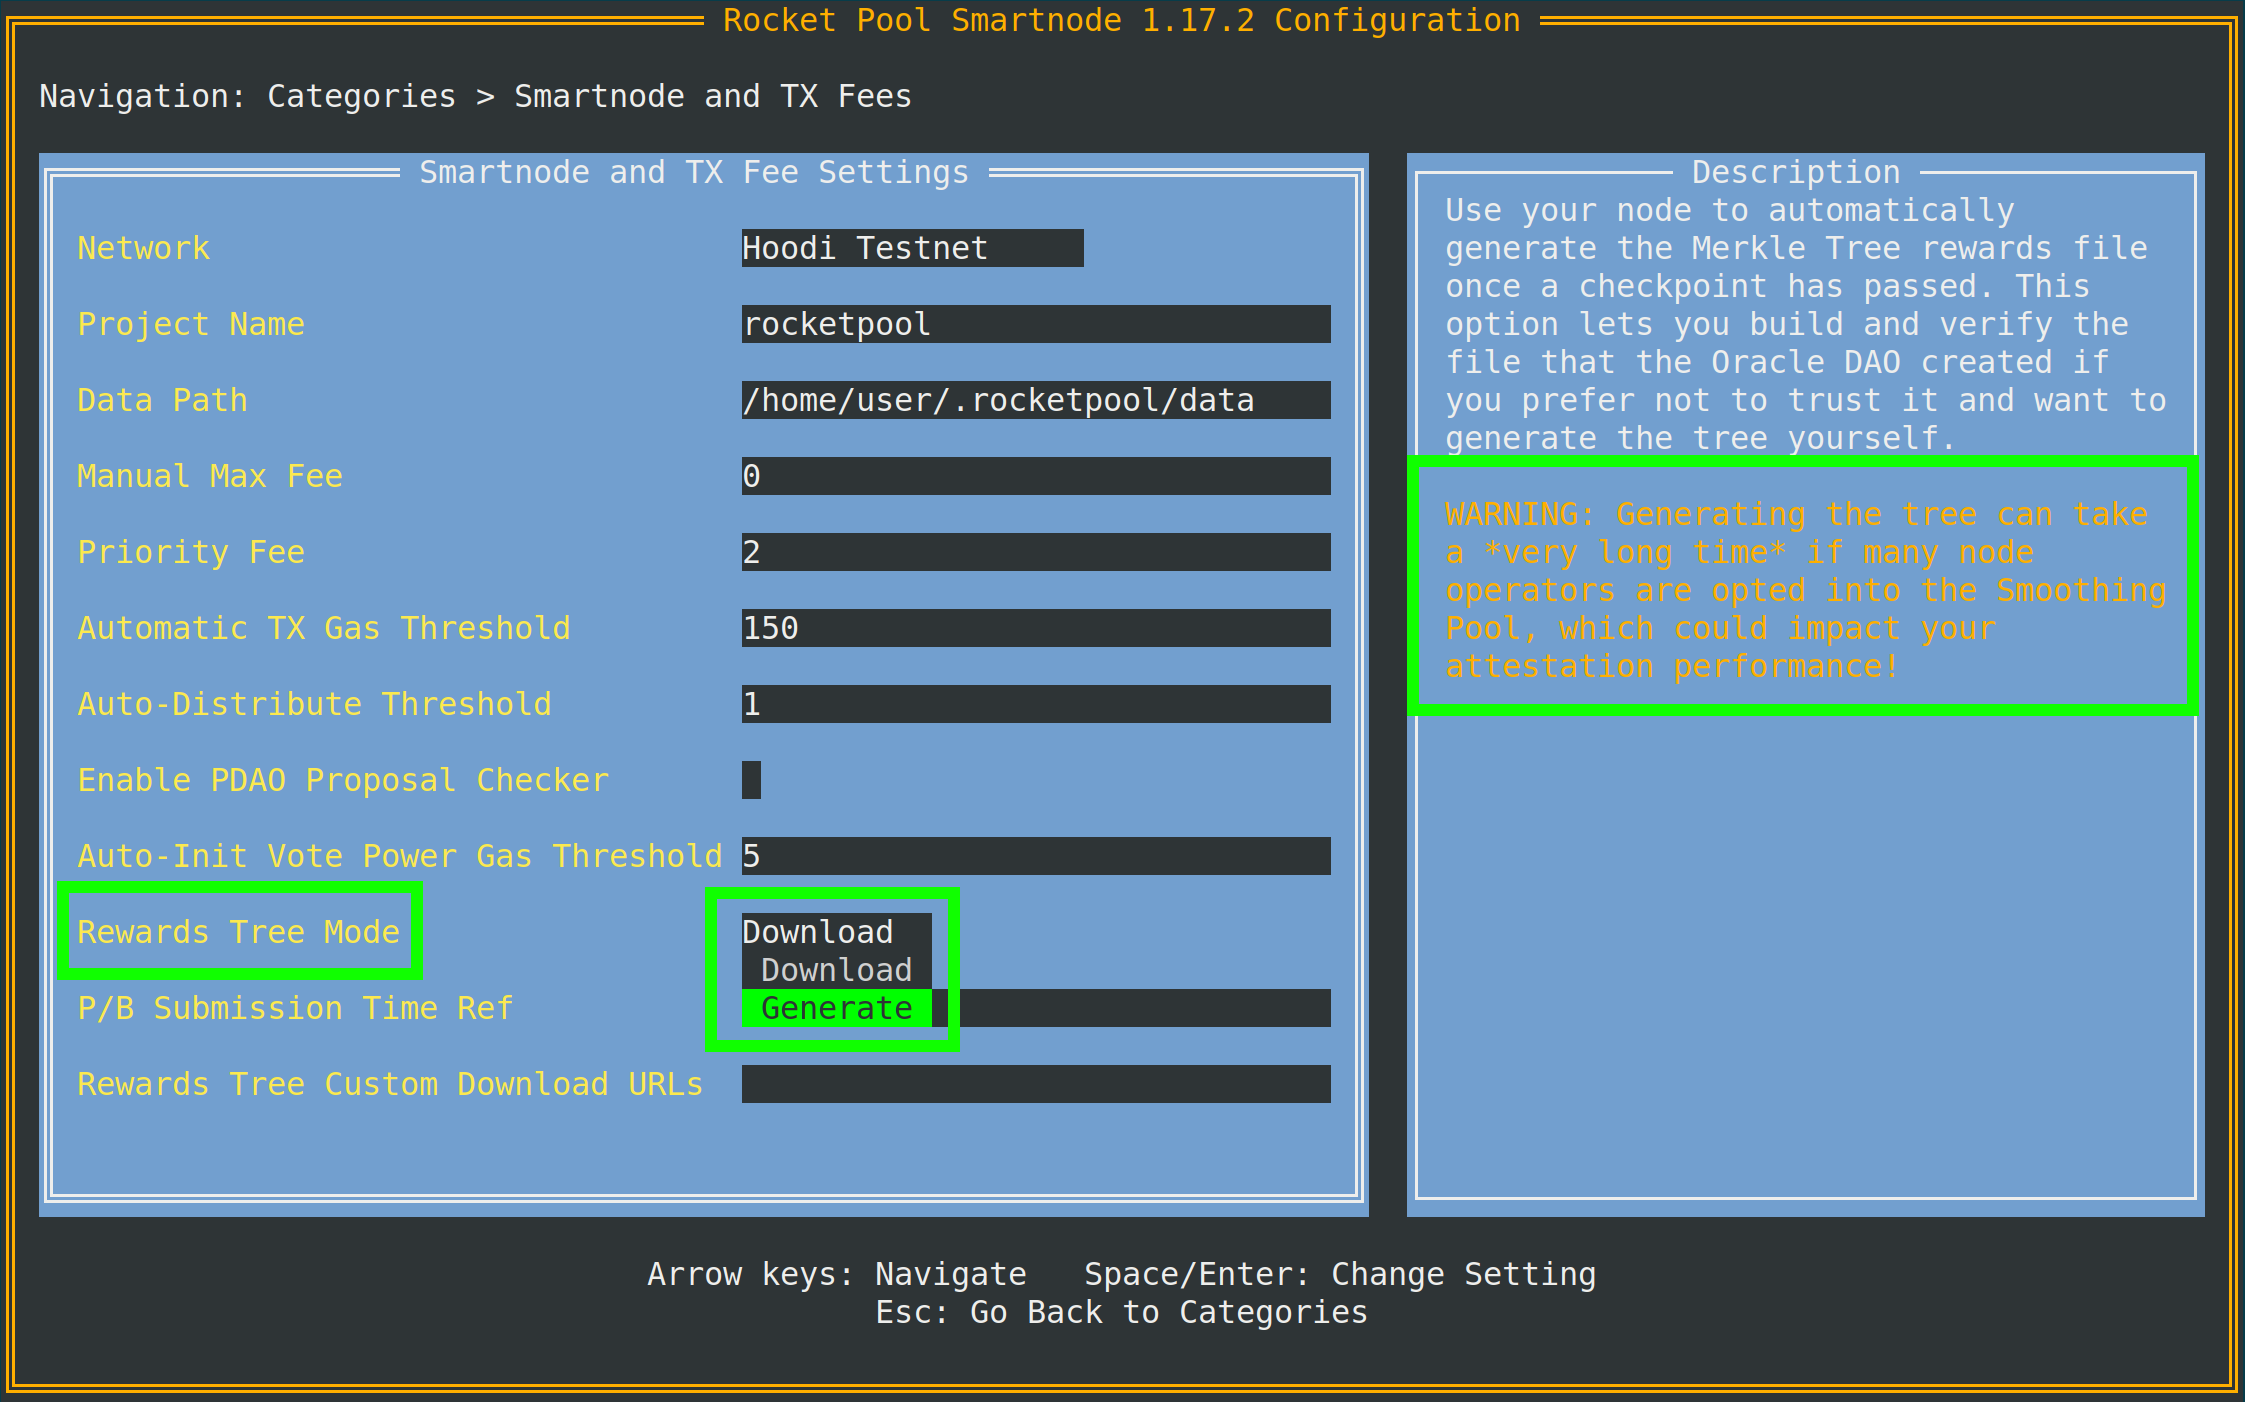The height and width of the screenshot is (1402, 2245).
Task: Click the Network setting label
Action: (x=143, y=248)
